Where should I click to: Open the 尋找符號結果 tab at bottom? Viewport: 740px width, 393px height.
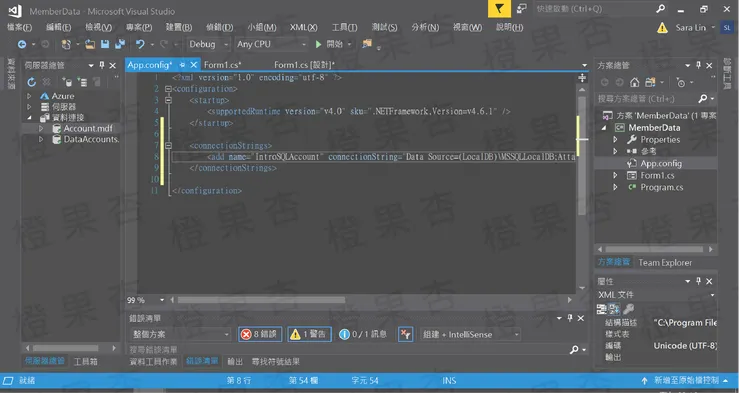pos(276,362)
